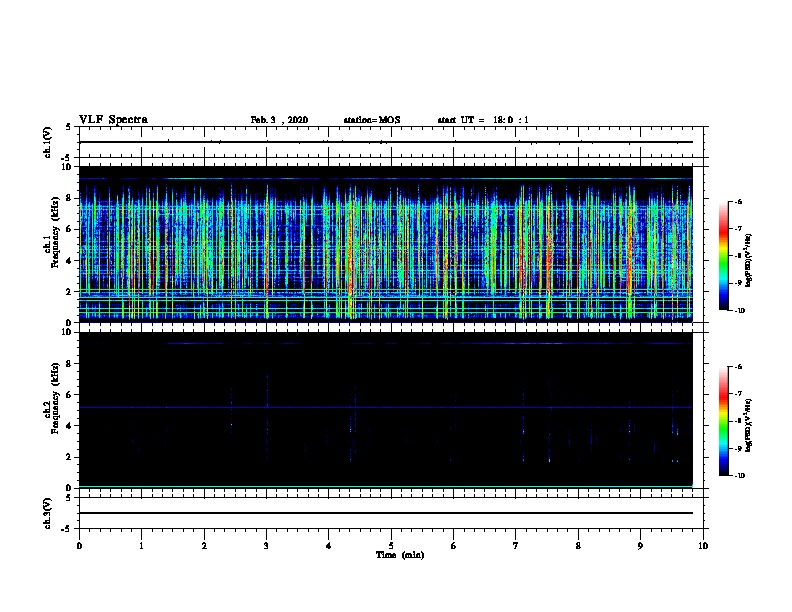Click the ch.1 spectrogram color scale bar
This screenshot has height=612, width=792.
[724, 256]
